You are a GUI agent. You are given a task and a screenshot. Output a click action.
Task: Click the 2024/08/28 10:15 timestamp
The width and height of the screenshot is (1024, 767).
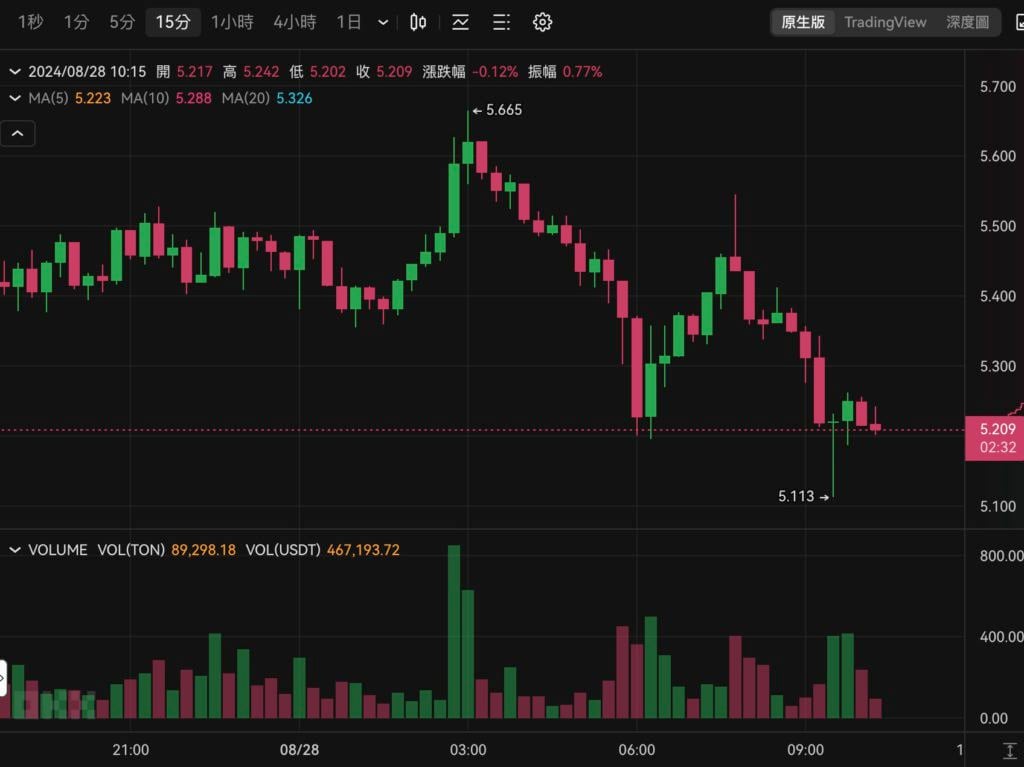tap(87, 72)
